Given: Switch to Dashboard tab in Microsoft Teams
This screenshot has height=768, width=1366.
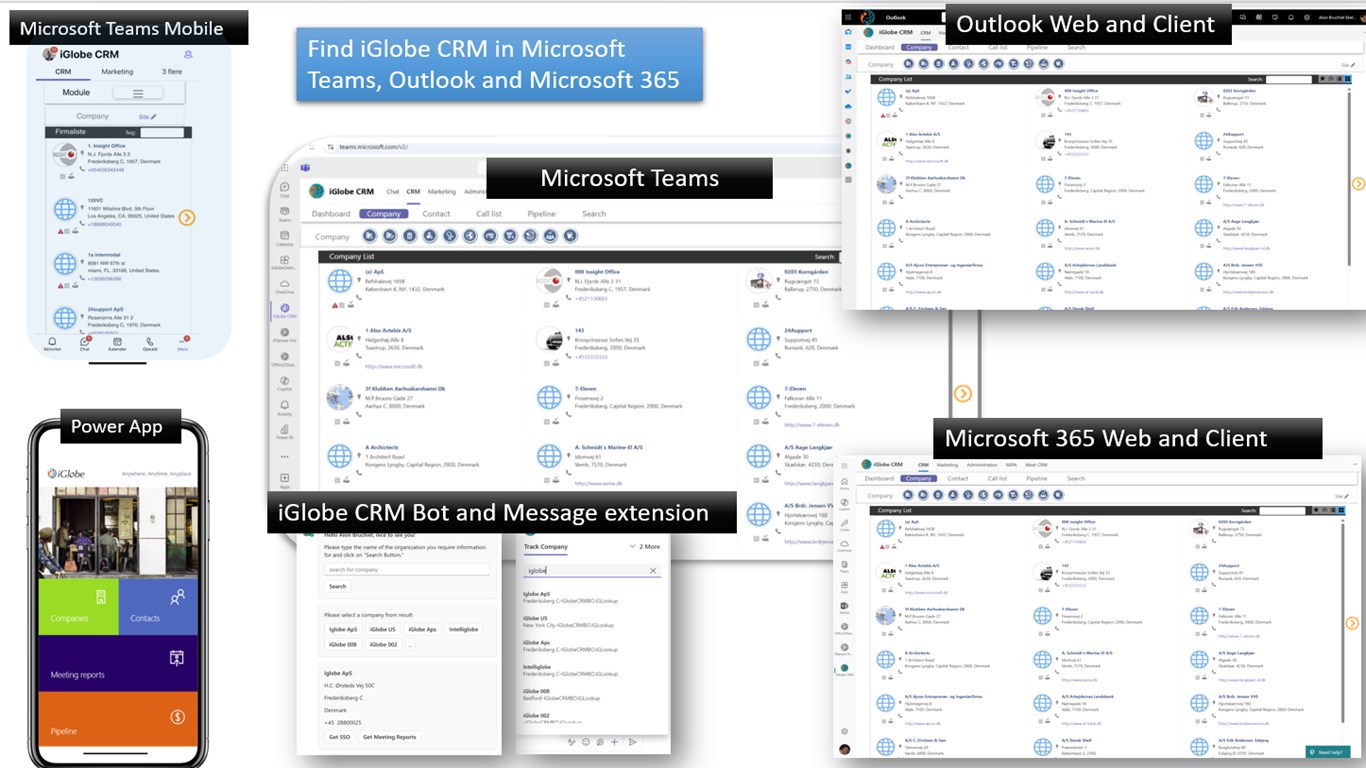Looking at the screenshot, I should (x=331, y=214).
